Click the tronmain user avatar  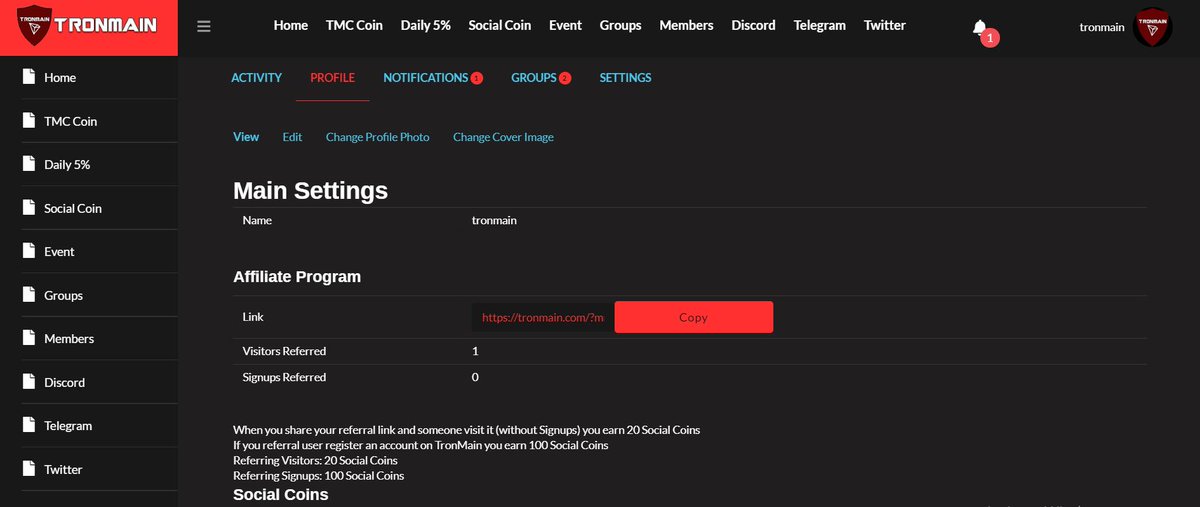coord(1152,27)
